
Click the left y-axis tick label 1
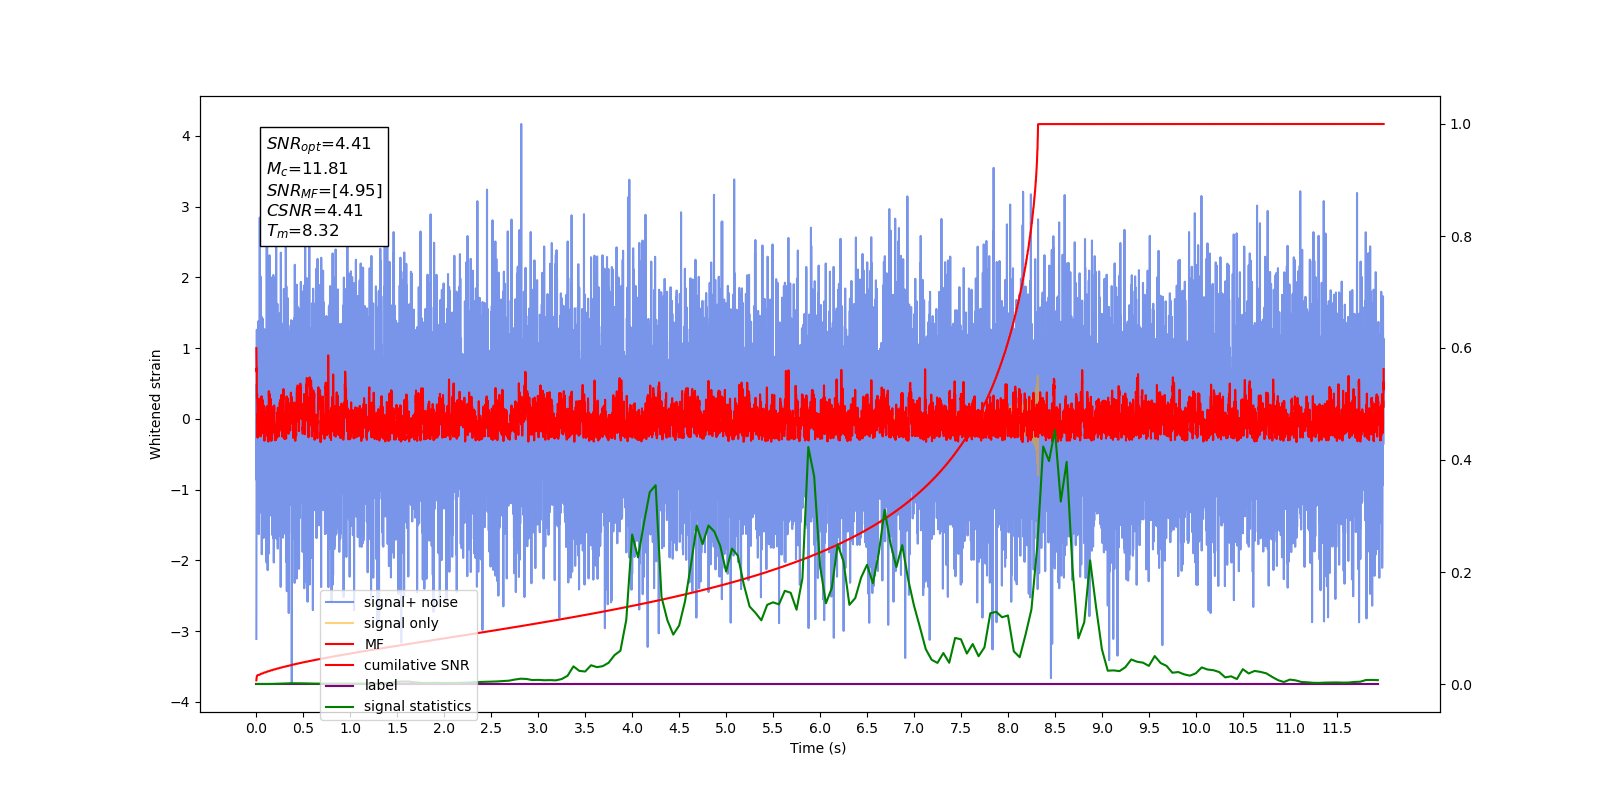click(186, 349)
